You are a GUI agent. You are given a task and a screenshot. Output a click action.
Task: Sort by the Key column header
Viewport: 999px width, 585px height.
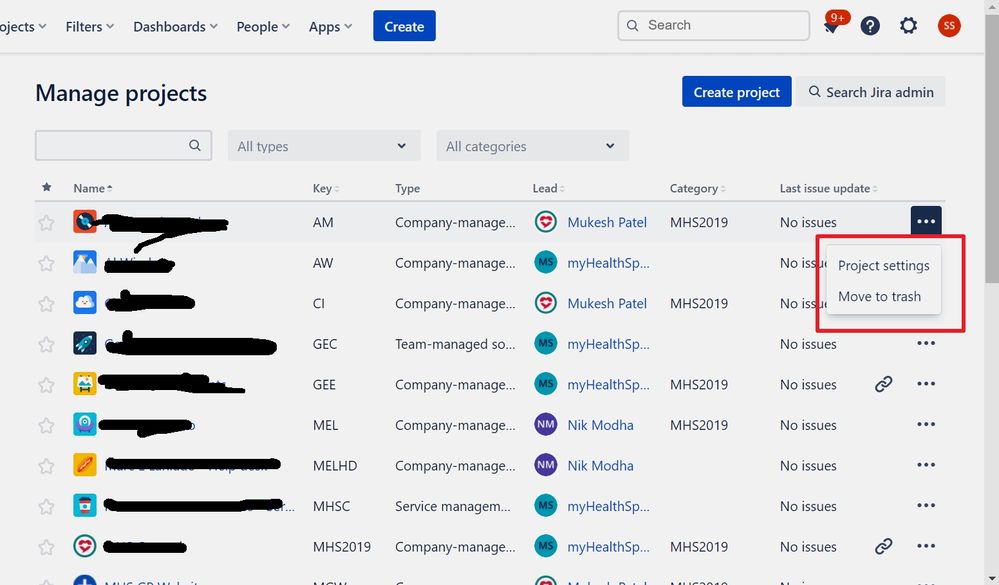(326, 188)
